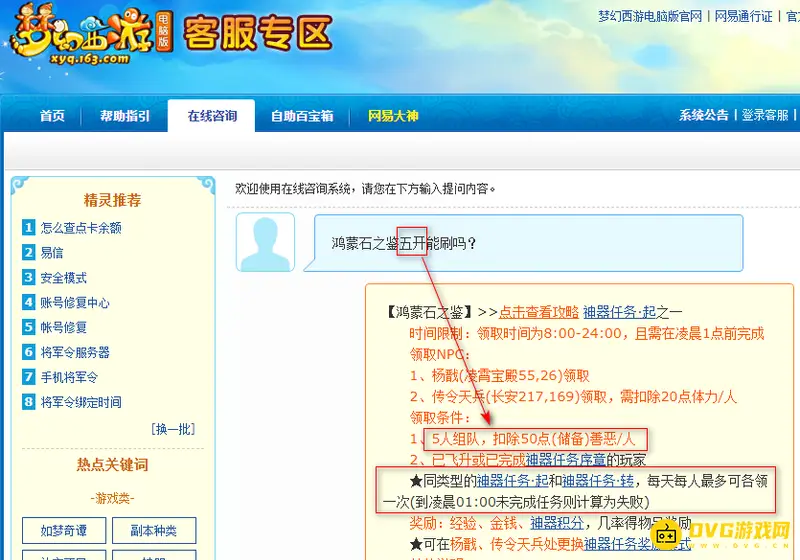Click the 如梦奇谭 keyword button
The image size is (800, 560).
click(64, 530)
